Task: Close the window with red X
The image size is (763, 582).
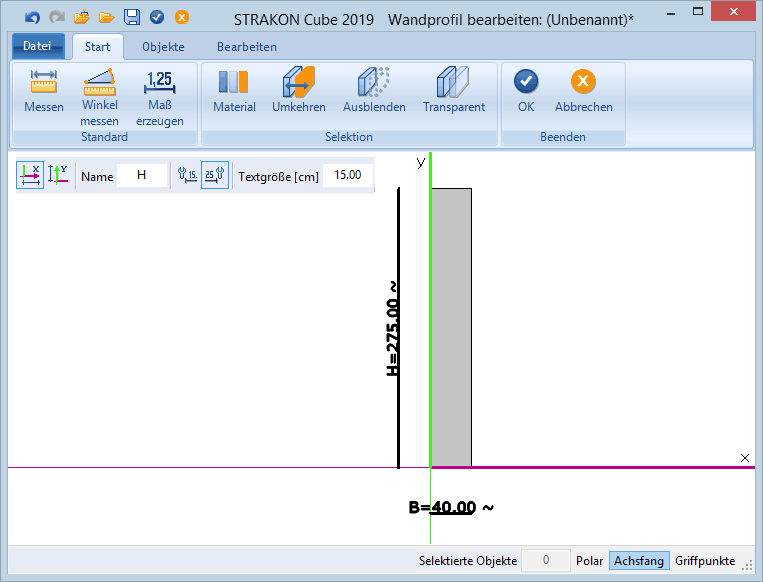Action: pyautogui.click(x=733, y=11)
